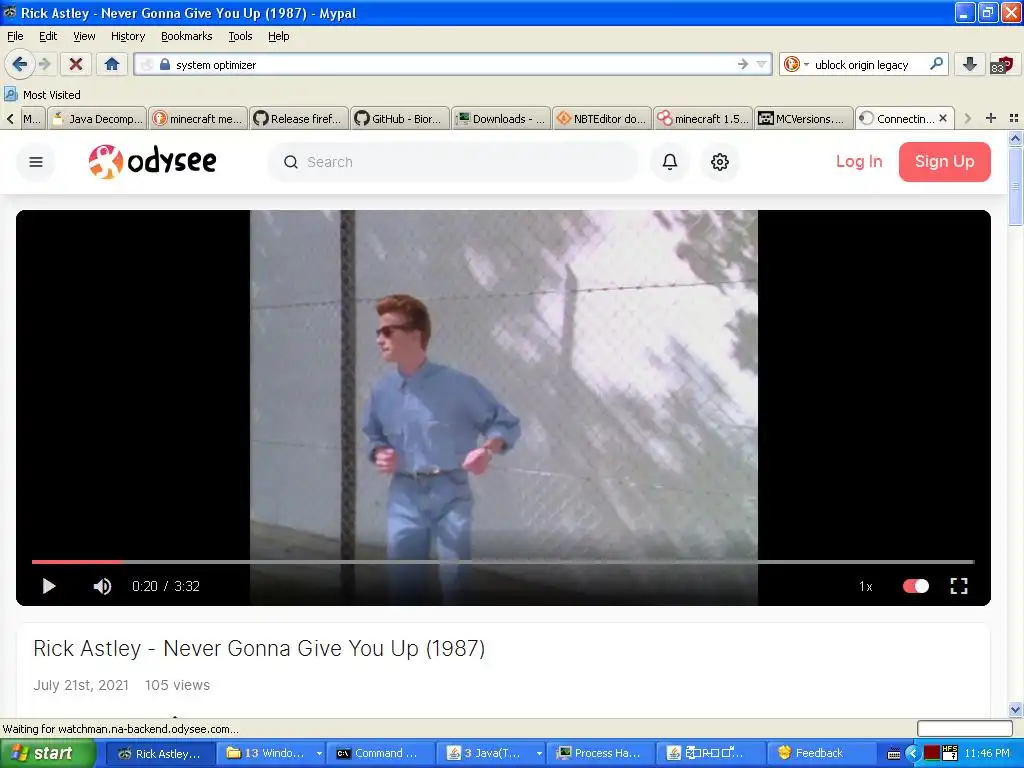Switch to Feedback taskbar item

click(x=821, y=754)
